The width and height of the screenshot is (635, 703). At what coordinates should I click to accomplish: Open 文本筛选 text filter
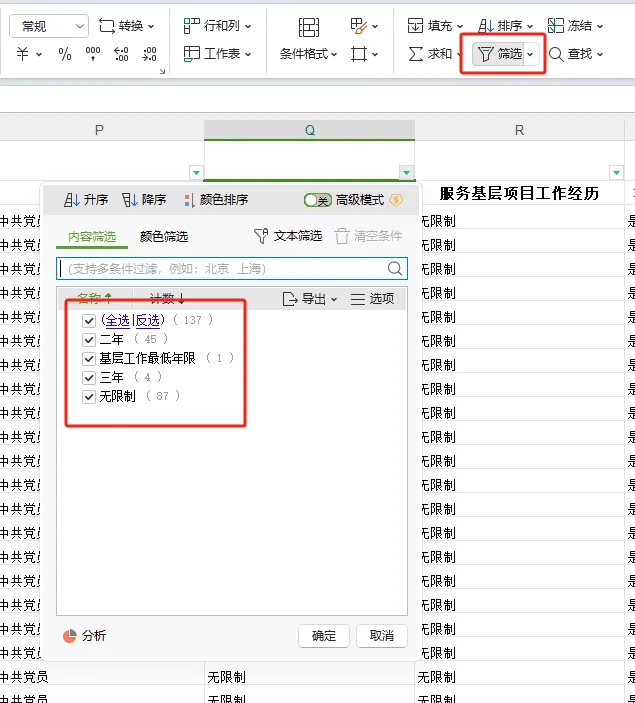pyautogui.click(x=288, y=236)
